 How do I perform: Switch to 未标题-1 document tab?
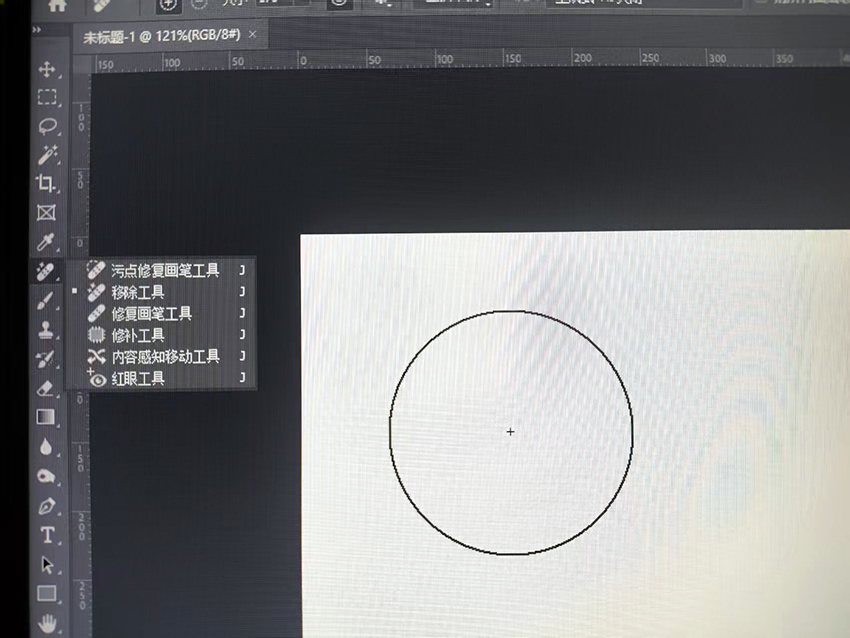162,36
